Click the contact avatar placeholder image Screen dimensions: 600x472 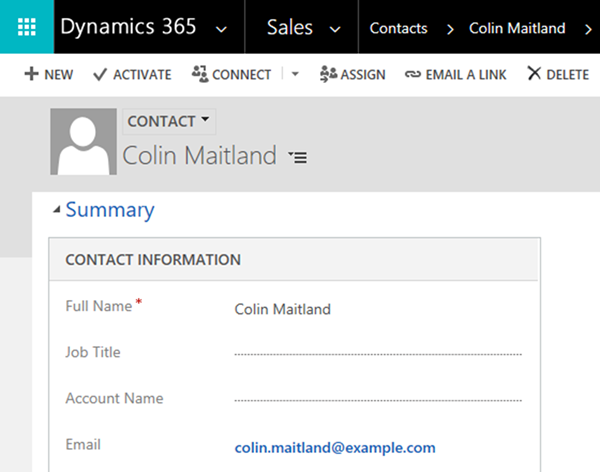[x=82, y=142]
